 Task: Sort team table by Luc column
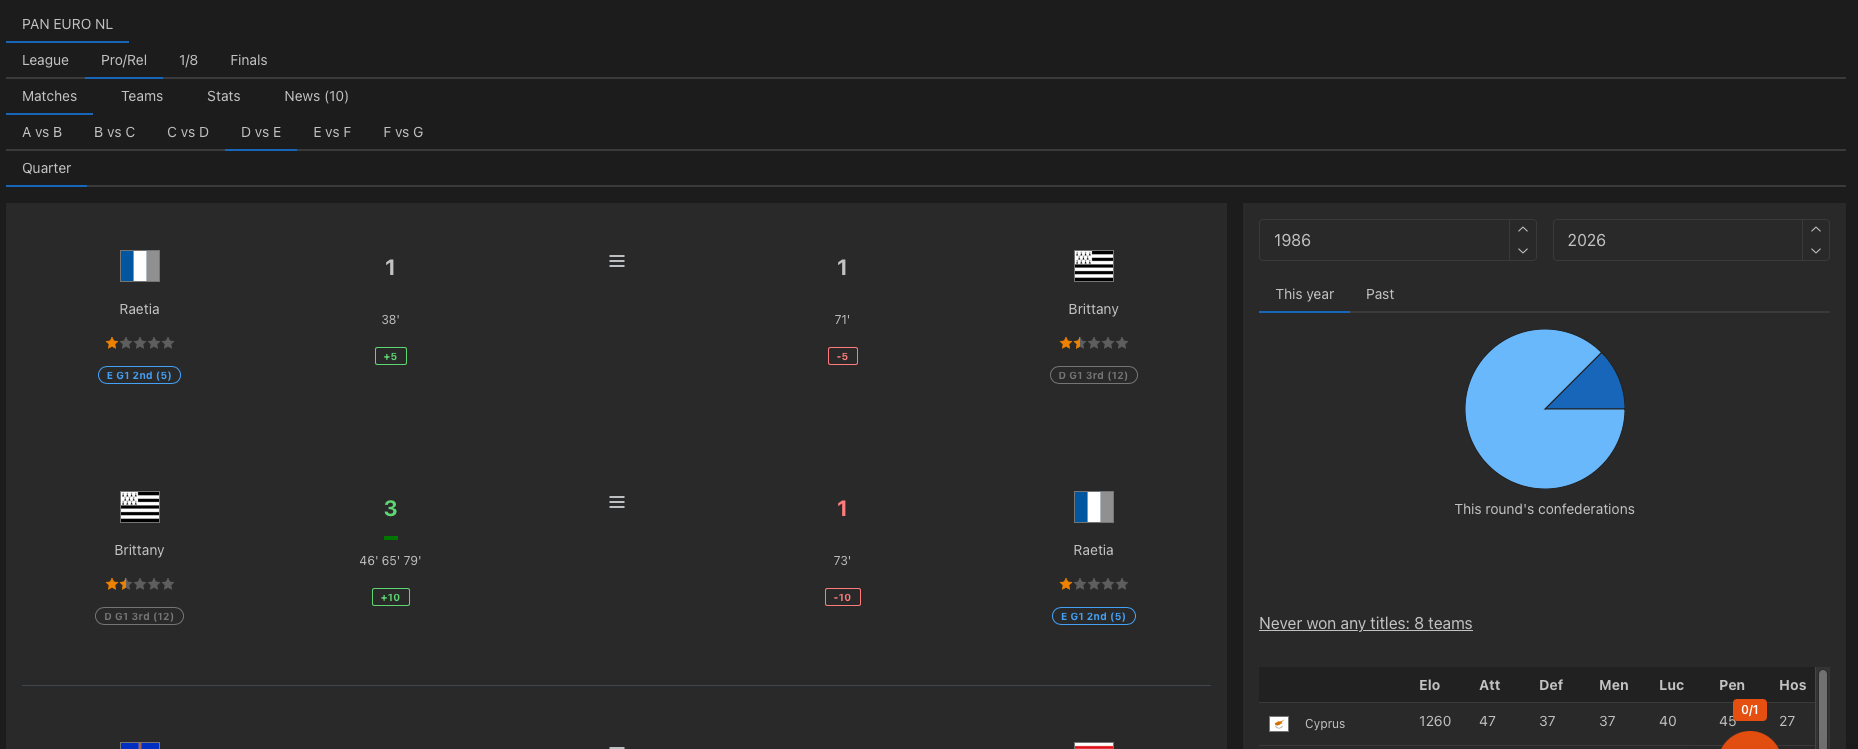(x=1671, y=685)
